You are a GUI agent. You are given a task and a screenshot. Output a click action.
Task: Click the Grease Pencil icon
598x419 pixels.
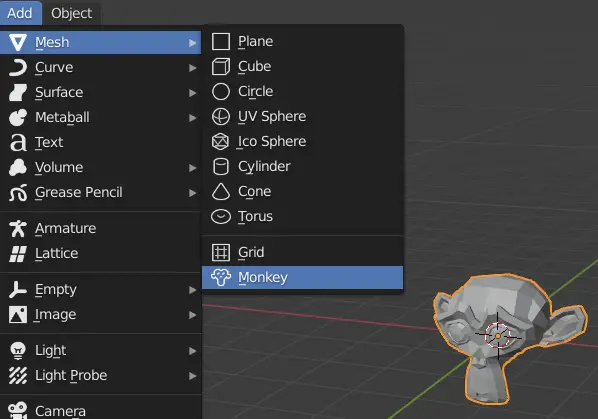(18, 193)
